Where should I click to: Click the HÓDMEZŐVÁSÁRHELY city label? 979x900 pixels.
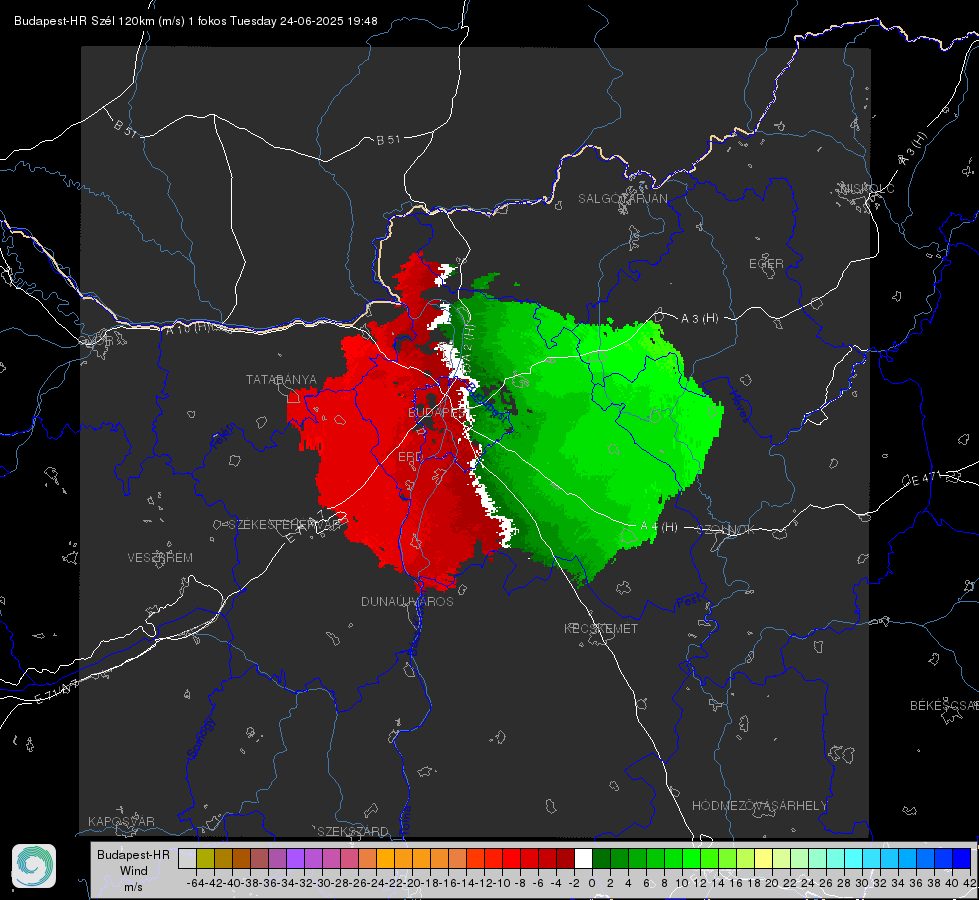(760, 806)
